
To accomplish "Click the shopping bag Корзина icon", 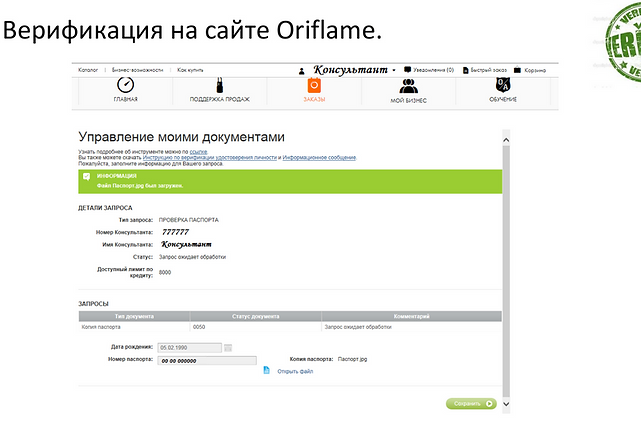I will click(518, 70).
